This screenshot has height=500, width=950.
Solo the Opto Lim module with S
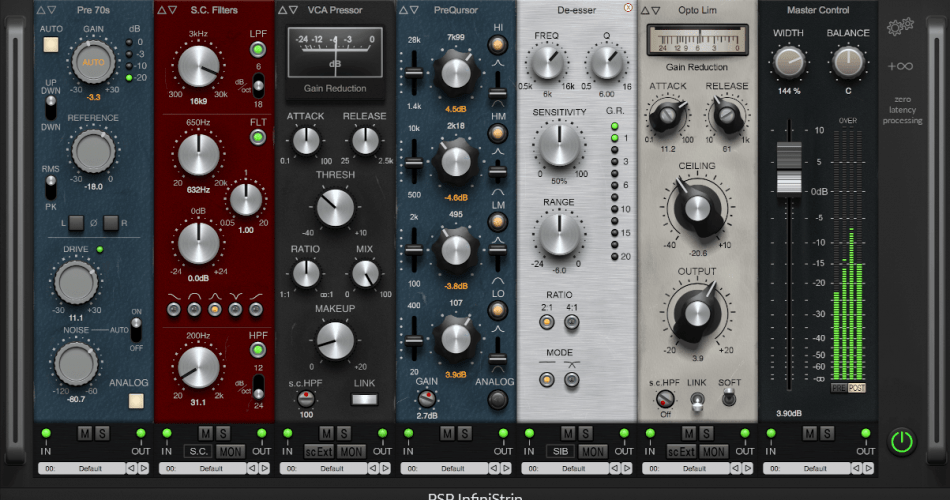click(706, 433)
